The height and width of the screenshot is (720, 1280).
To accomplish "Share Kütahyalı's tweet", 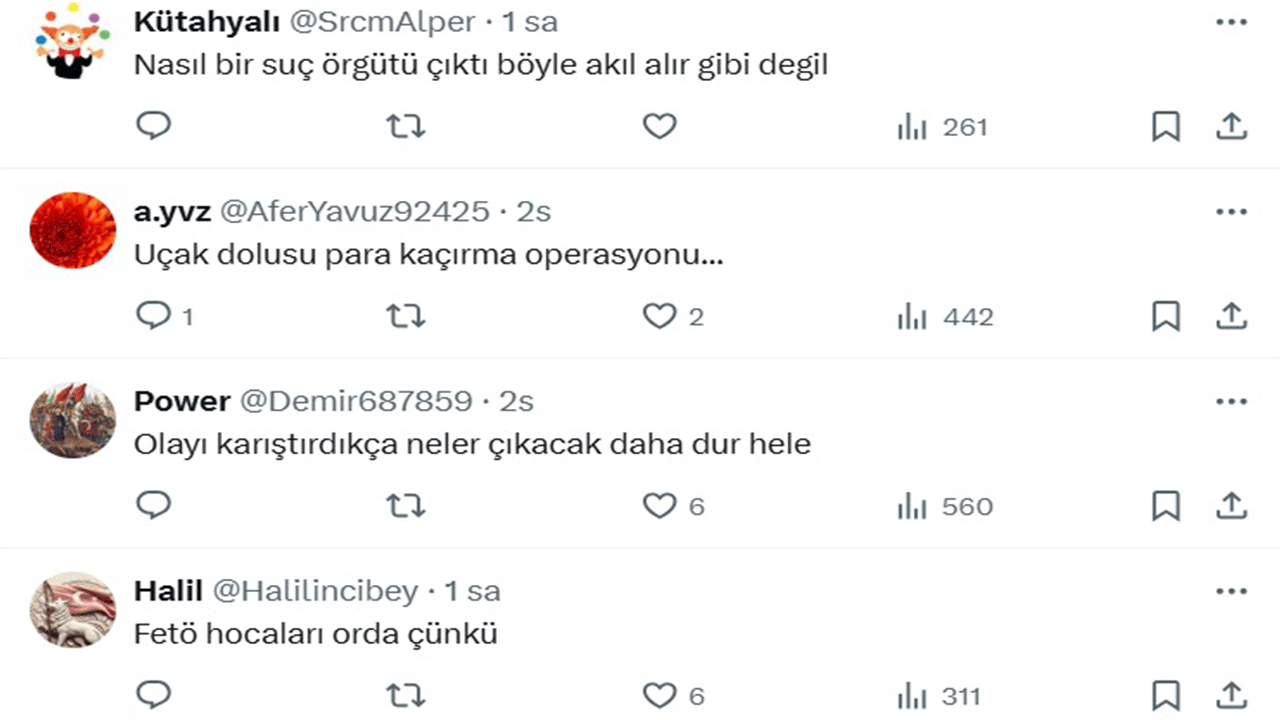I will click(1232, 127).
